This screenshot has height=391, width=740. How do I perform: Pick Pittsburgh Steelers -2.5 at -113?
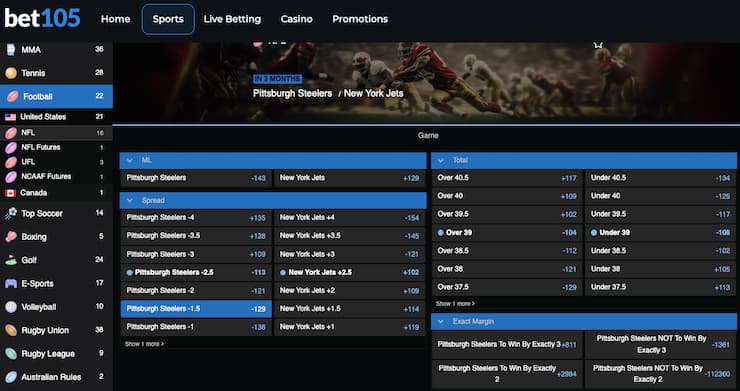click(x=196, y=272)
